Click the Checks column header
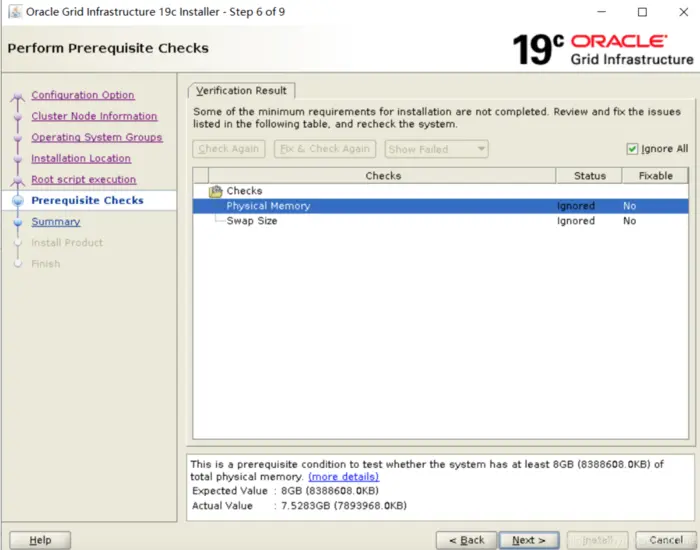This screenshot has height=550, width=700. coord(383,176)
